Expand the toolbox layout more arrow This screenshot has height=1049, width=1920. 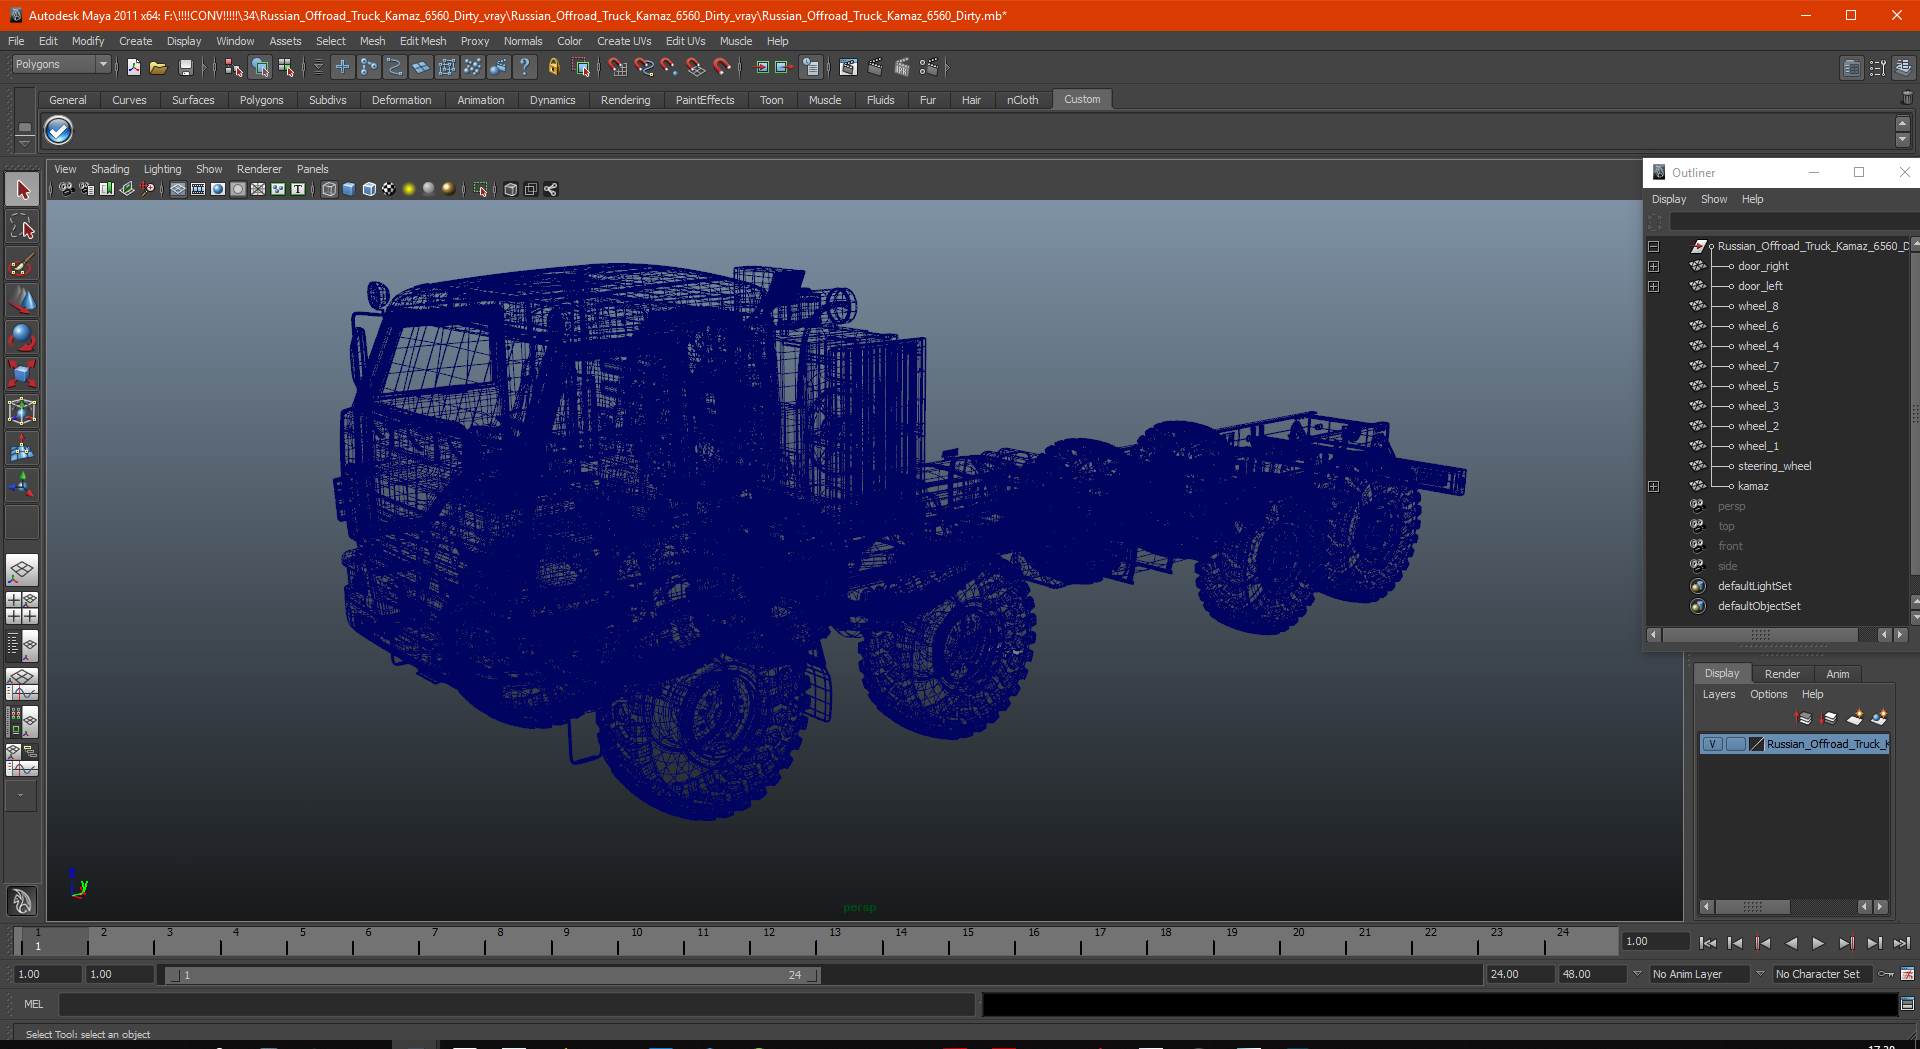click(x=21, y=796)
